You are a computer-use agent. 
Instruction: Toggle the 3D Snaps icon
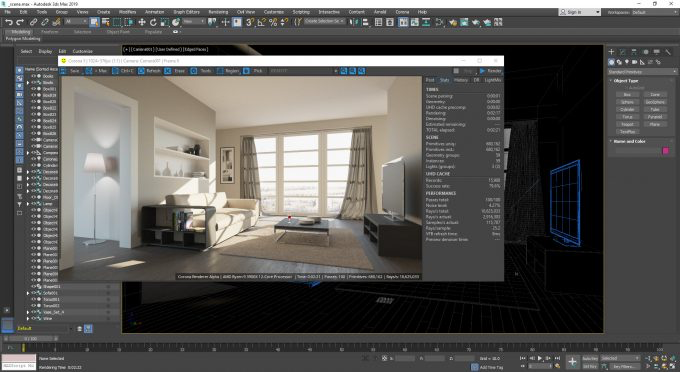[250, 22]
